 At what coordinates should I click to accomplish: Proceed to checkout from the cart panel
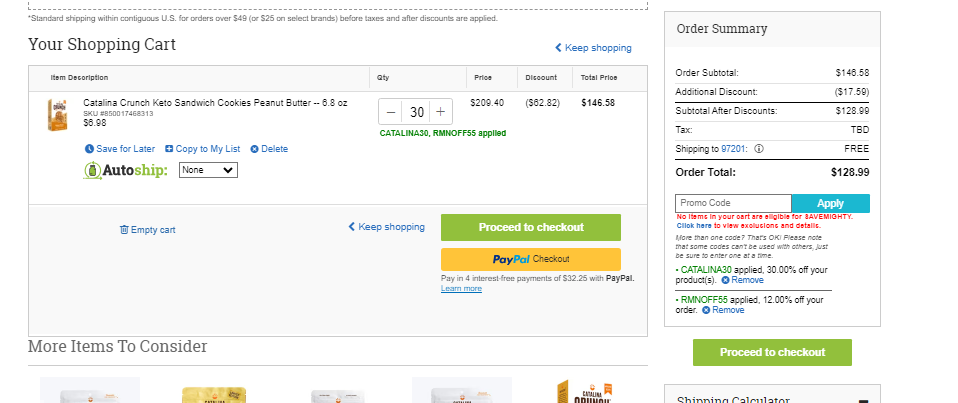pyautogui.click(x=531, y=227)
